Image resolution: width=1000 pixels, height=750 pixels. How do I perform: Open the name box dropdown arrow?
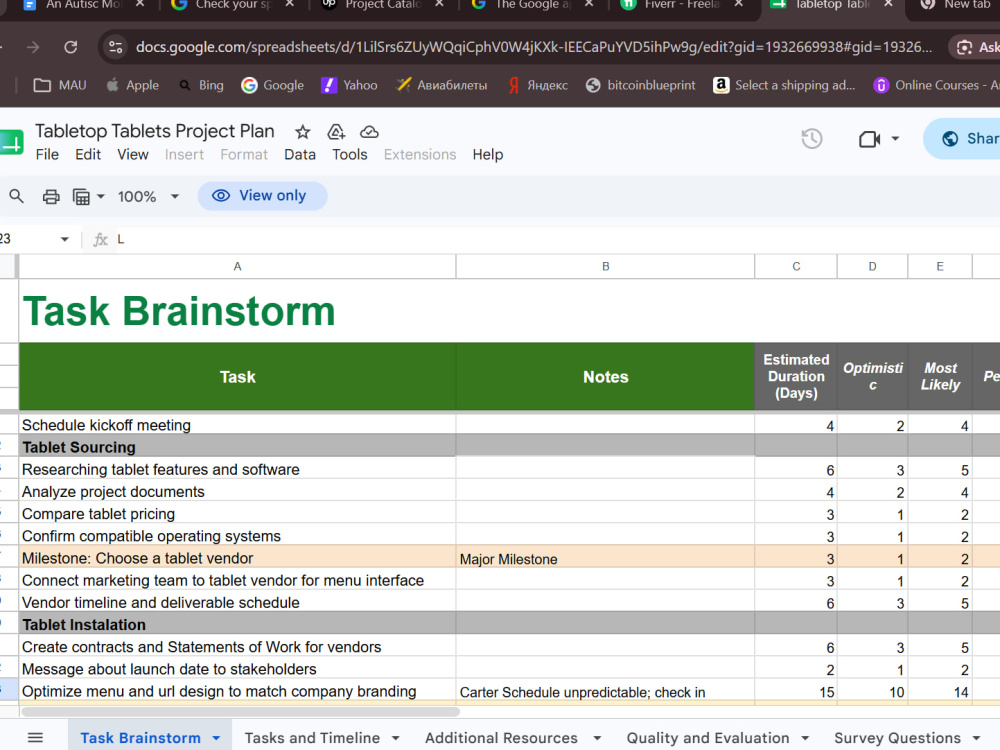64,239
